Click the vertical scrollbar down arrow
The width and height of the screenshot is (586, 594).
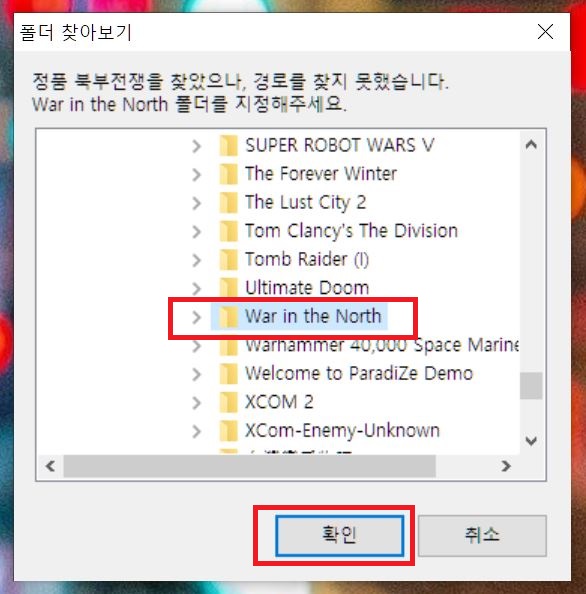pyautogui.click(x=531, y=441)
